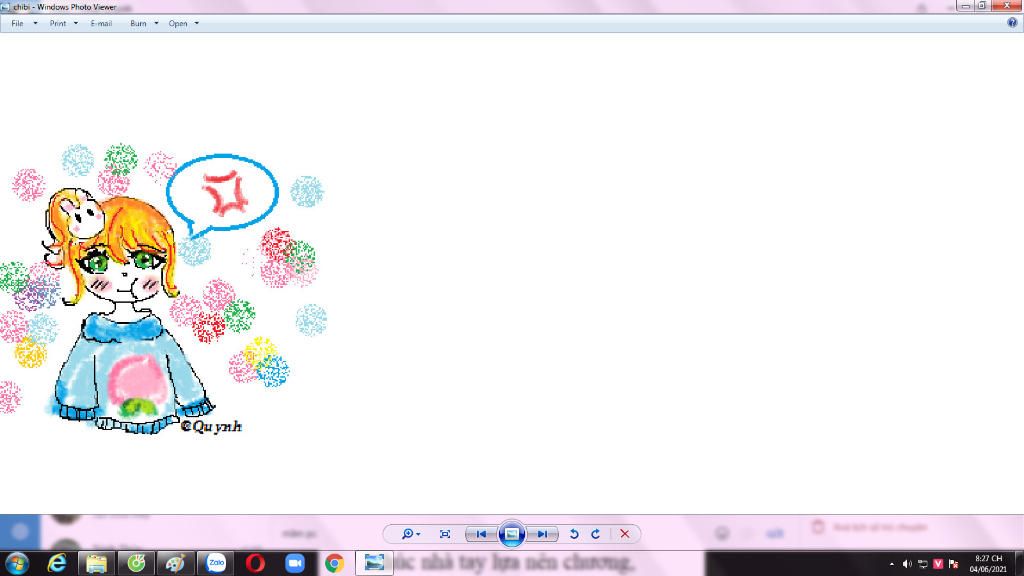Restore down the Photo Viewer window
This screenshot has height=576, width=1024.
point(982,6)
